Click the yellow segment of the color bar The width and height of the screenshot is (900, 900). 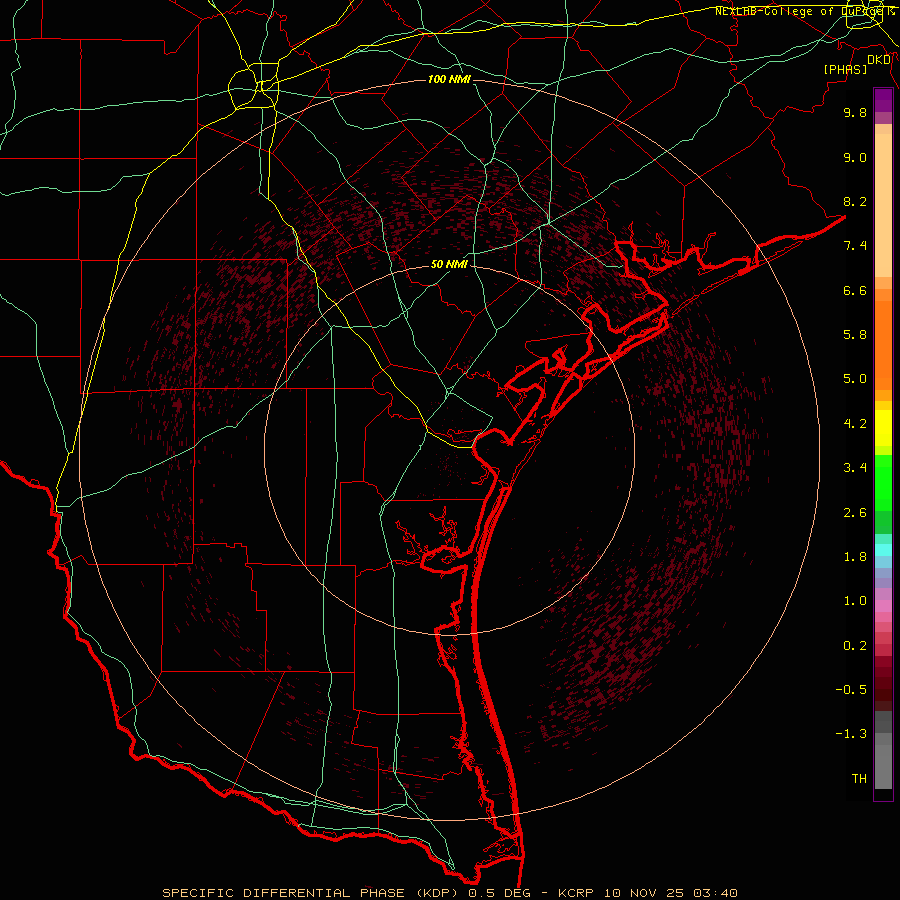883,428
